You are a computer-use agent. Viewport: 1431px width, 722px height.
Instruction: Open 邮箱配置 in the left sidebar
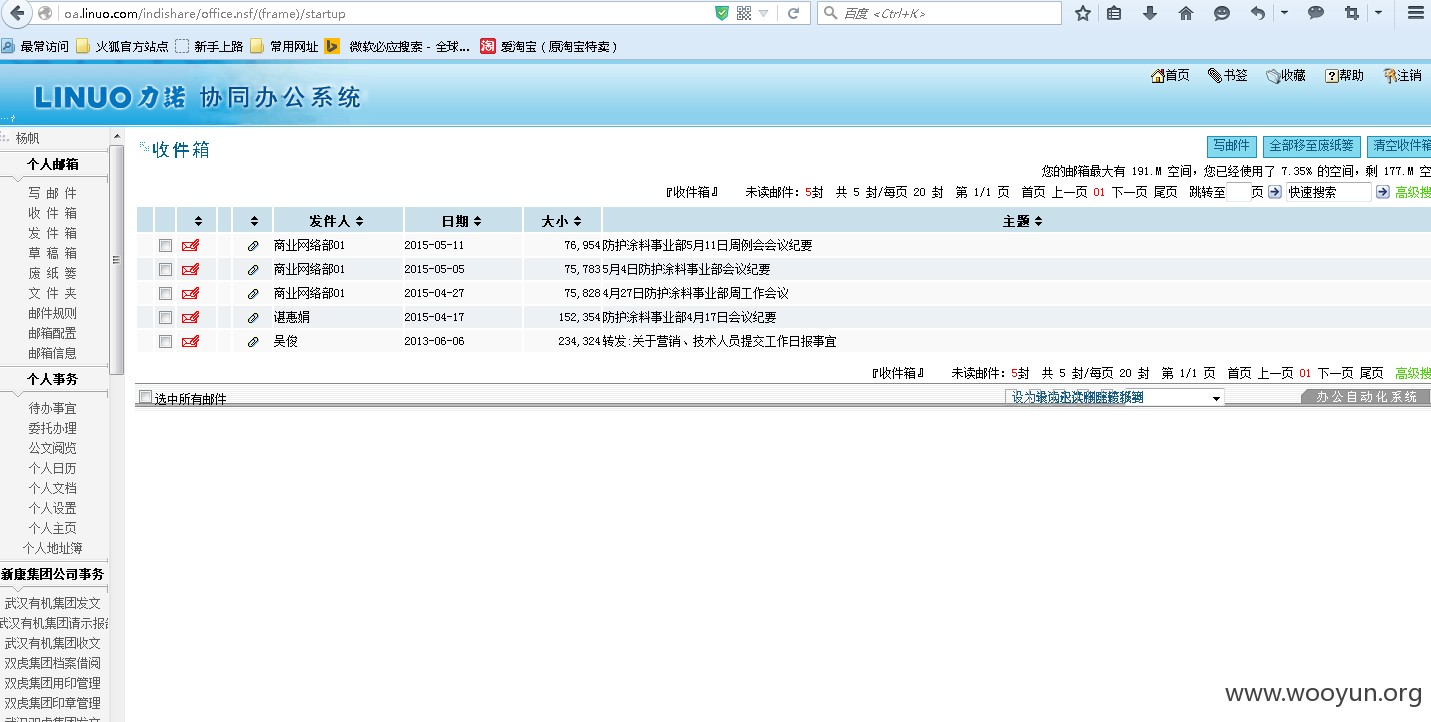52,333
